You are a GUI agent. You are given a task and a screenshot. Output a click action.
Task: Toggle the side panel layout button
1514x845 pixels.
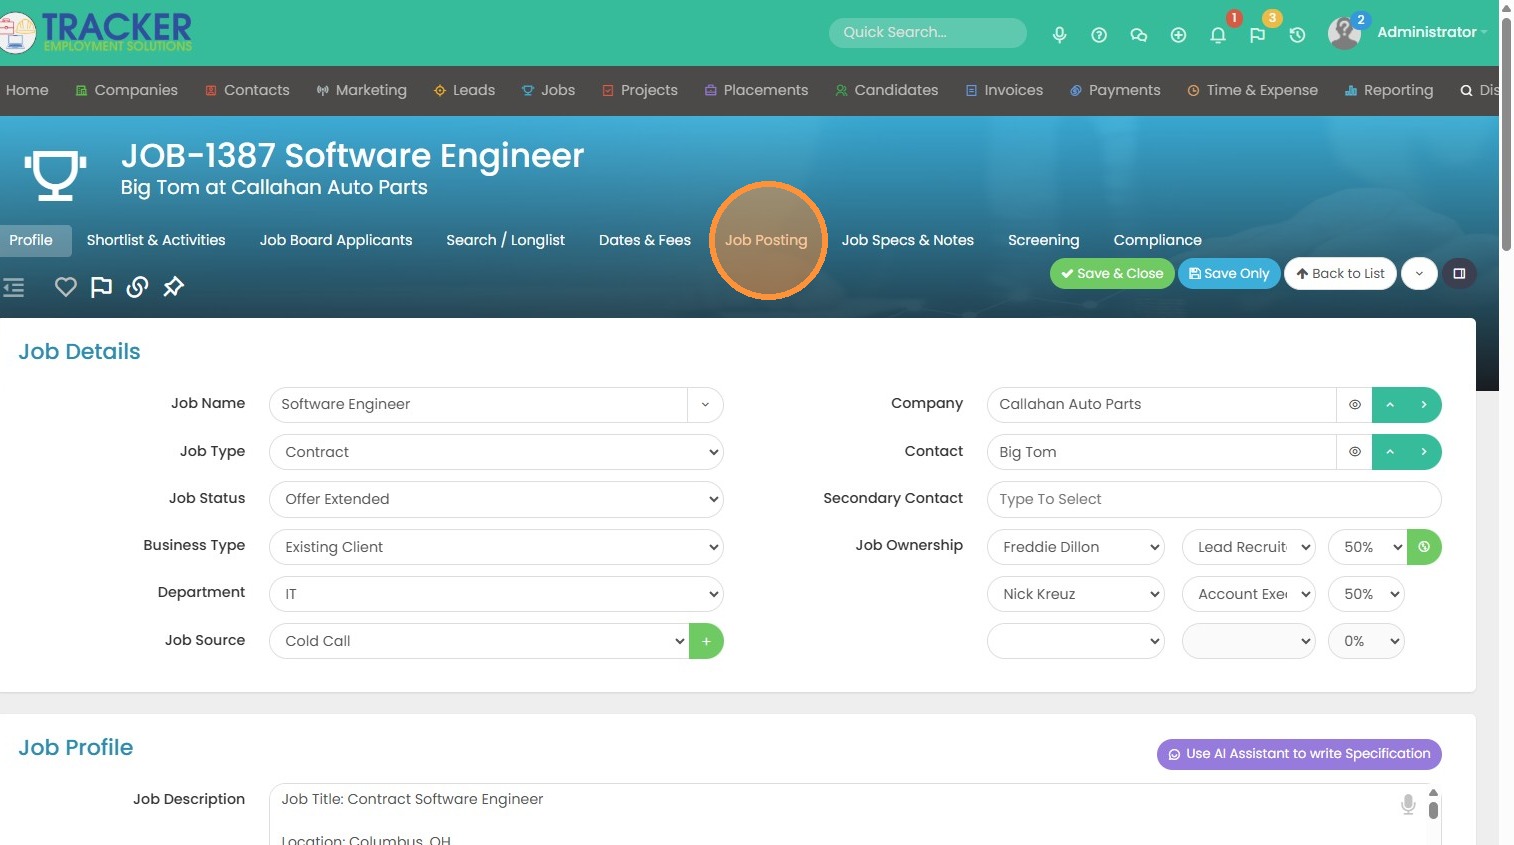(x=1459, y=274)
